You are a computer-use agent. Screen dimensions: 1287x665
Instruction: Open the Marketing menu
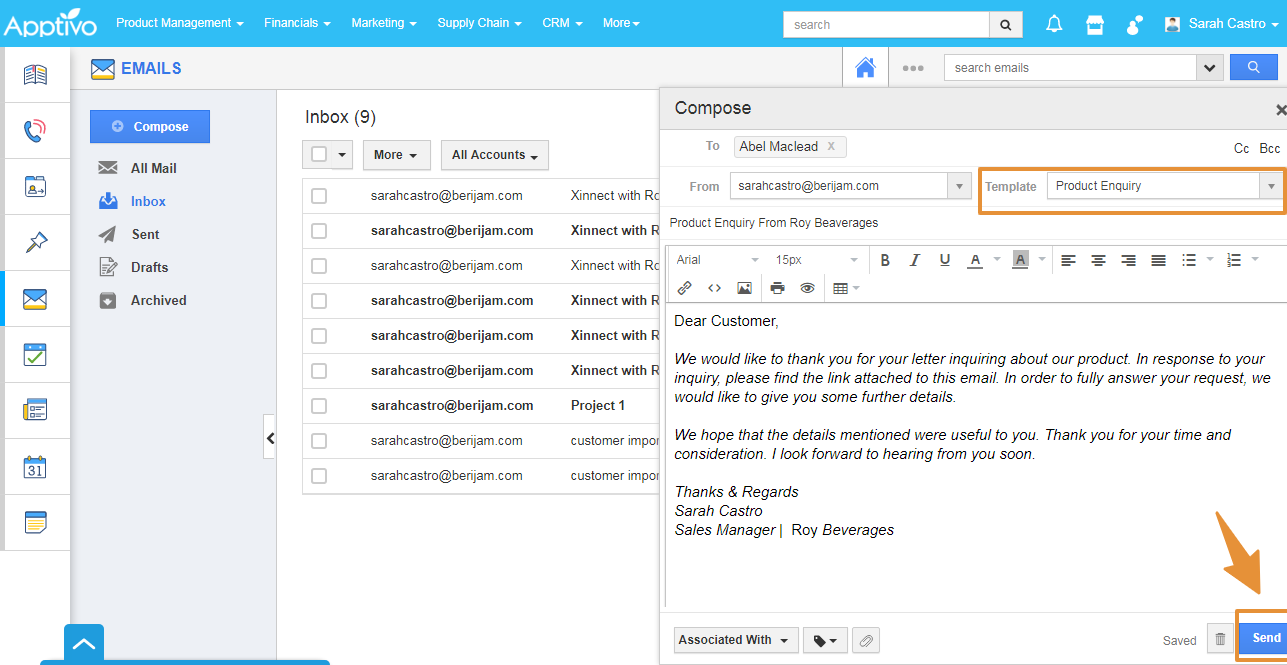point(383,22)
